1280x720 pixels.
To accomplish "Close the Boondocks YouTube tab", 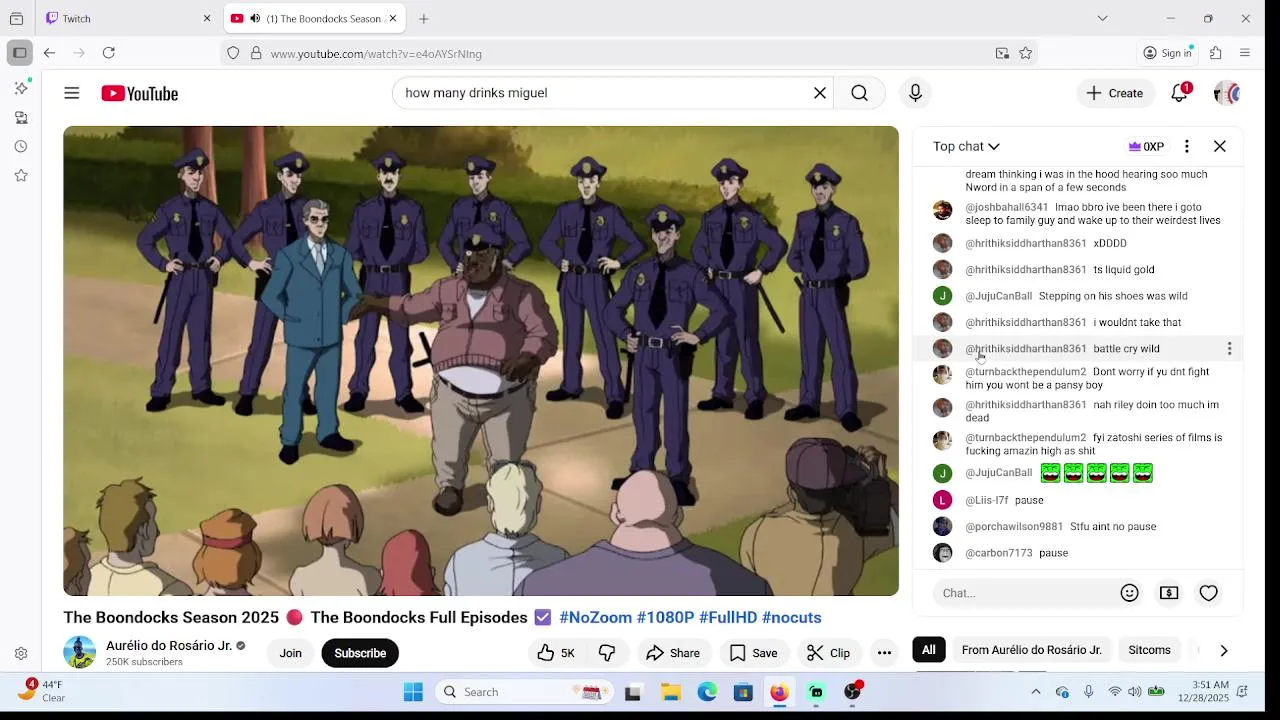I will click(x=393, y=18).
